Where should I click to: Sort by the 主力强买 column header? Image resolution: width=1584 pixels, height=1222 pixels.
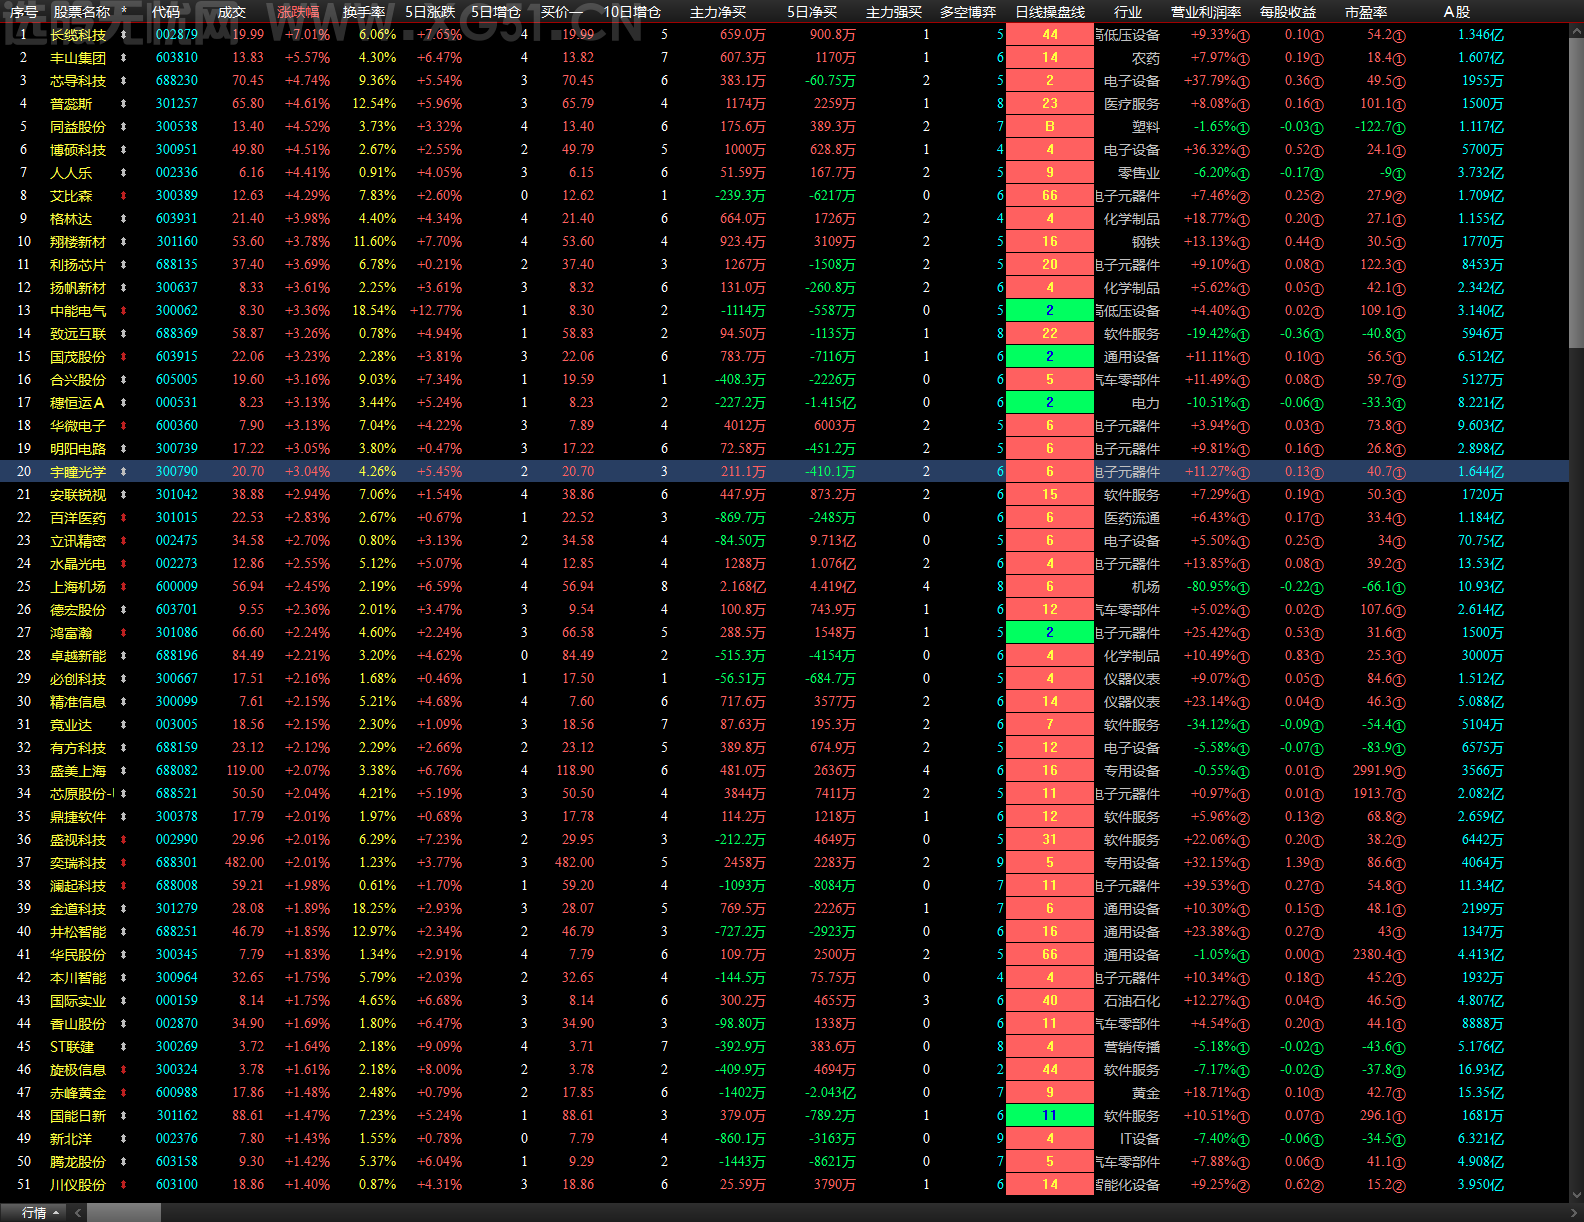[x=894, y=12]
